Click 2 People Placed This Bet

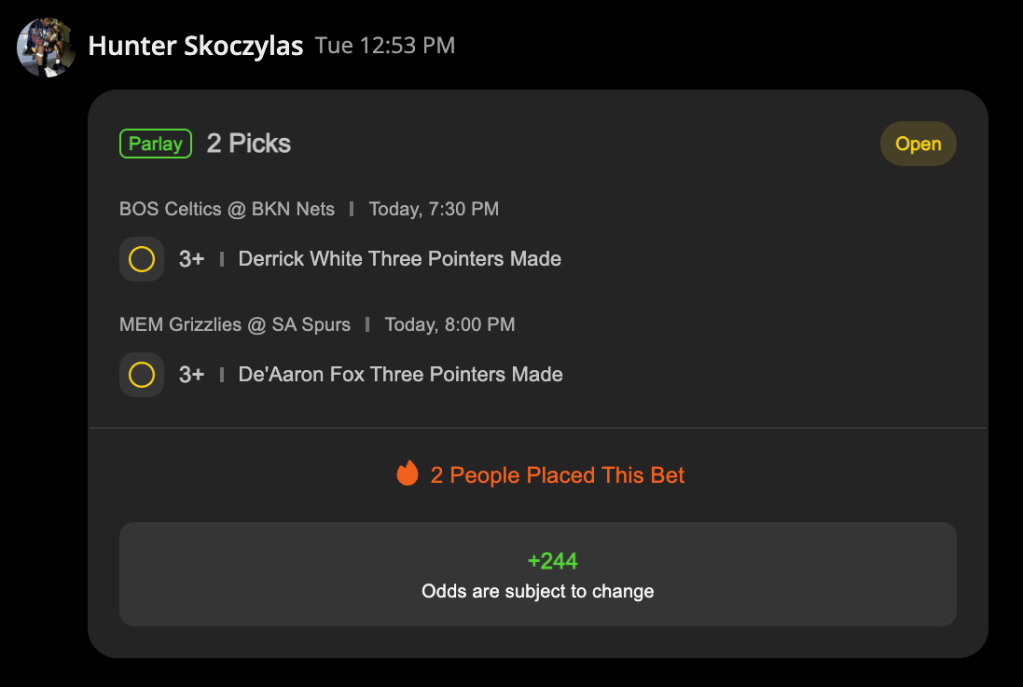coord(557,475)
